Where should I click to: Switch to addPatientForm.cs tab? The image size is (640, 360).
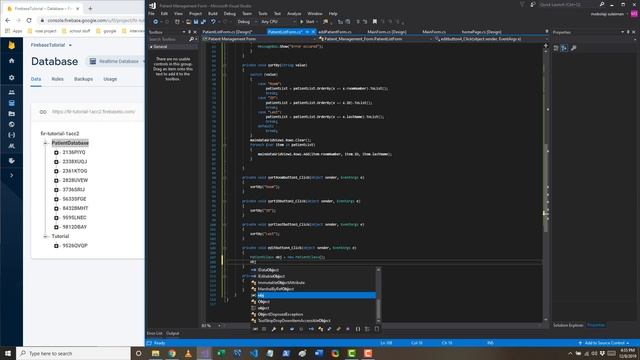click(335, 32)
